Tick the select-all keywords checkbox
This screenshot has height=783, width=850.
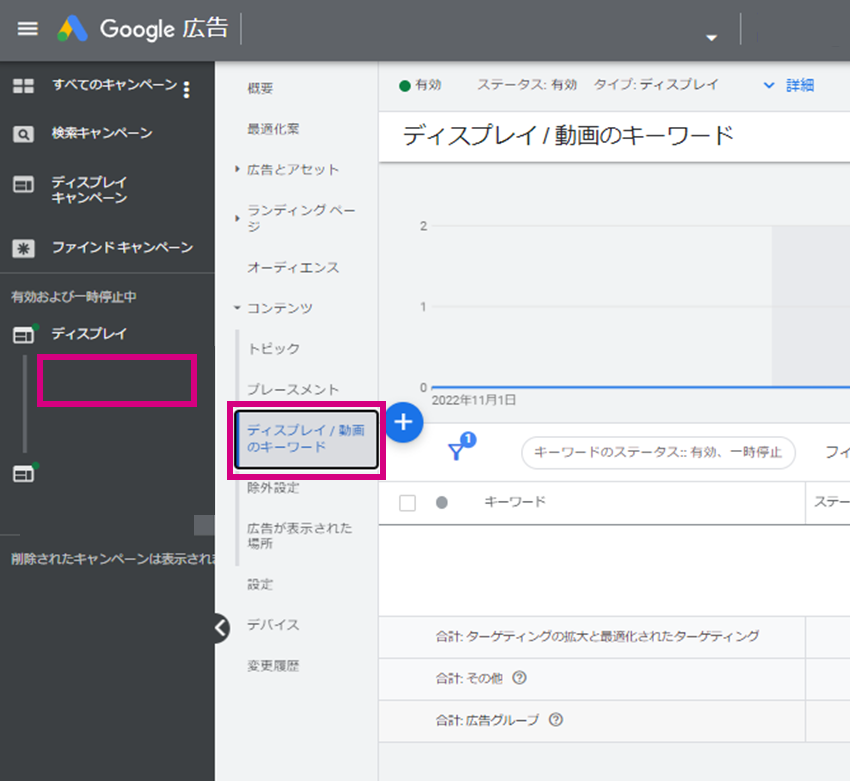coord(407,503)
